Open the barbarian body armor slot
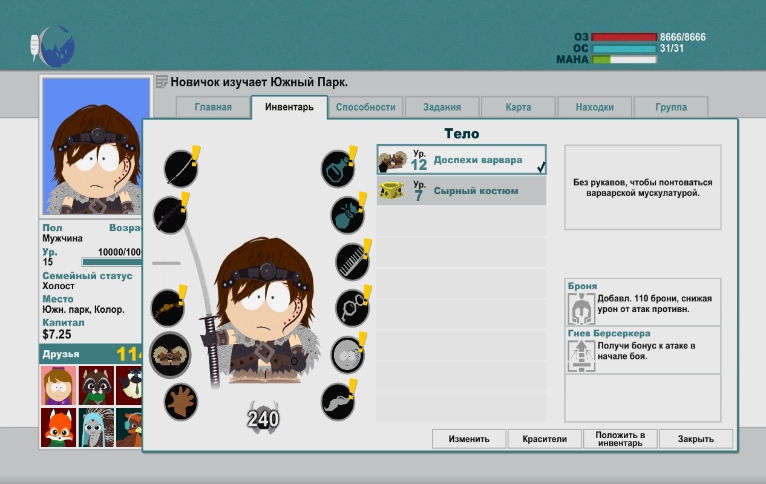The image size is (766, 484). 170,355
